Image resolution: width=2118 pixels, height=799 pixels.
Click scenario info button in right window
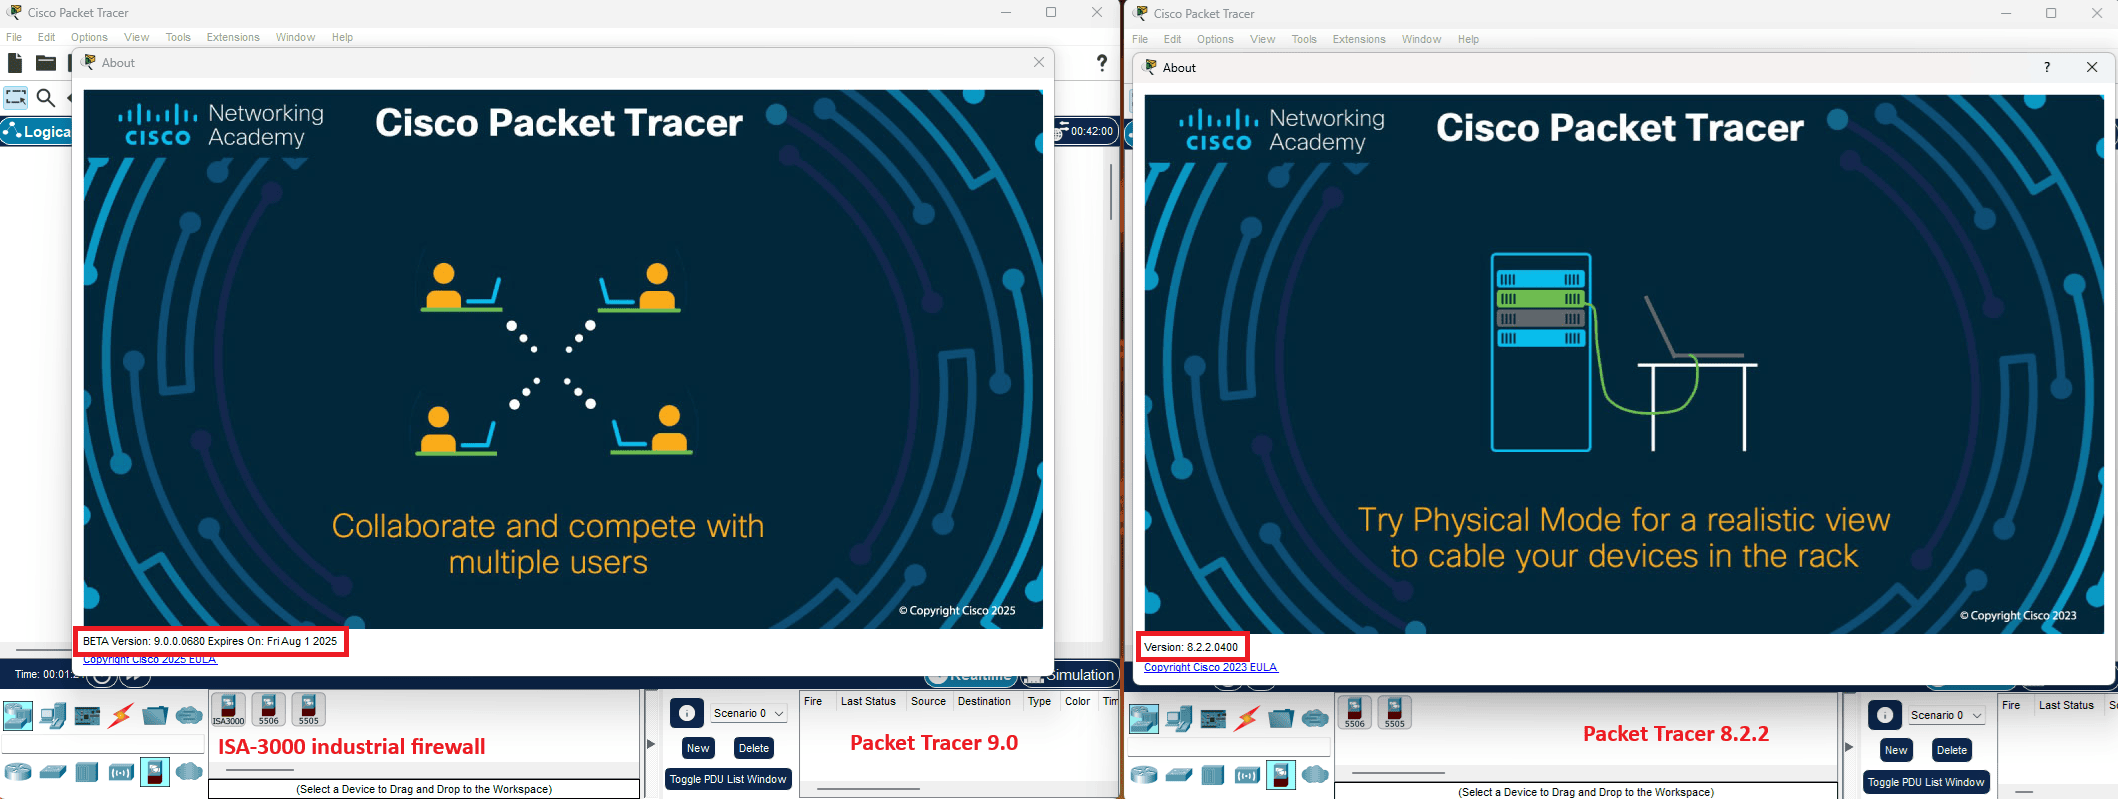[1885, 715]
